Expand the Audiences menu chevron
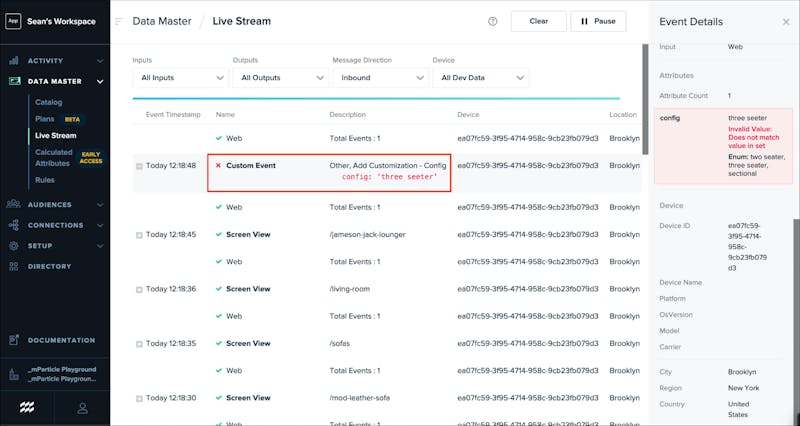 [x=100, y=205]
